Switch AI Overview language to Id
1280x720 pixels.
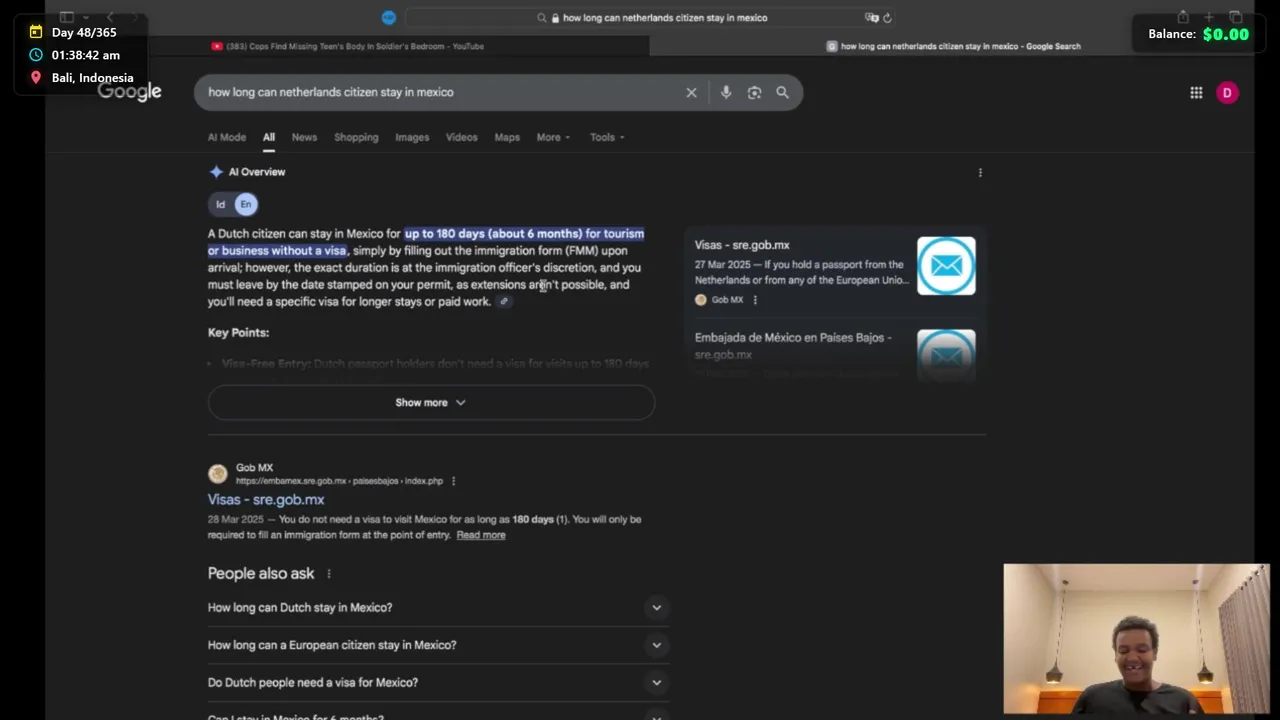pyautogui.click(x=221, y=204)
